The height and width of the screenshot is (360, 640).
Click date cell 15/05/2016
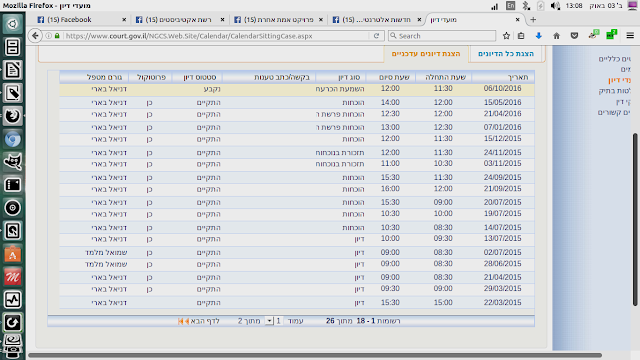502,102
